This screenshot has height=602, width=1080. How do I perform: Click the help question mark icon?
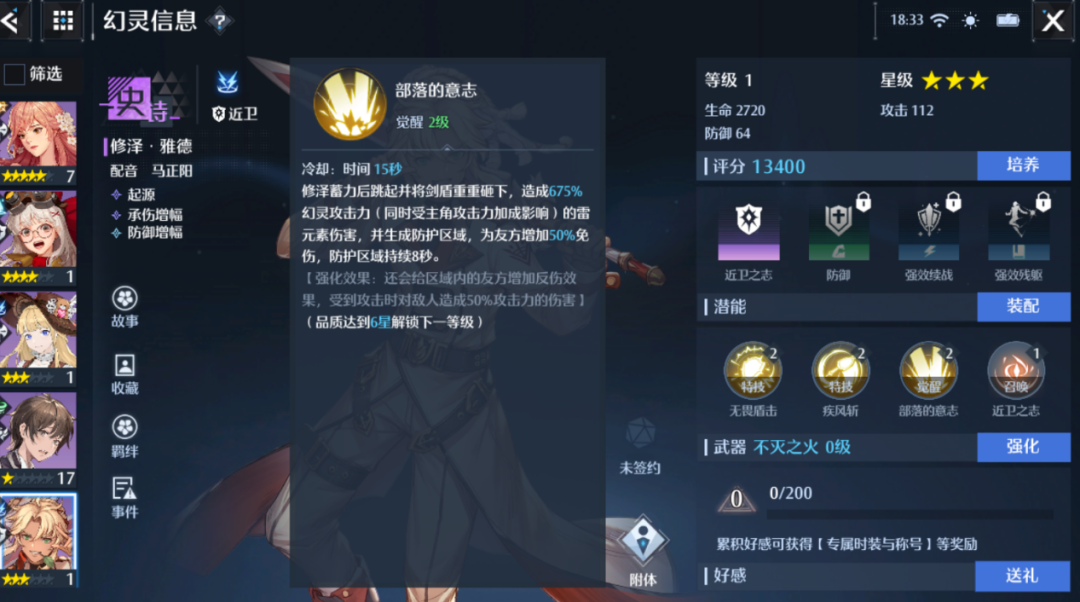pos(220,21)
